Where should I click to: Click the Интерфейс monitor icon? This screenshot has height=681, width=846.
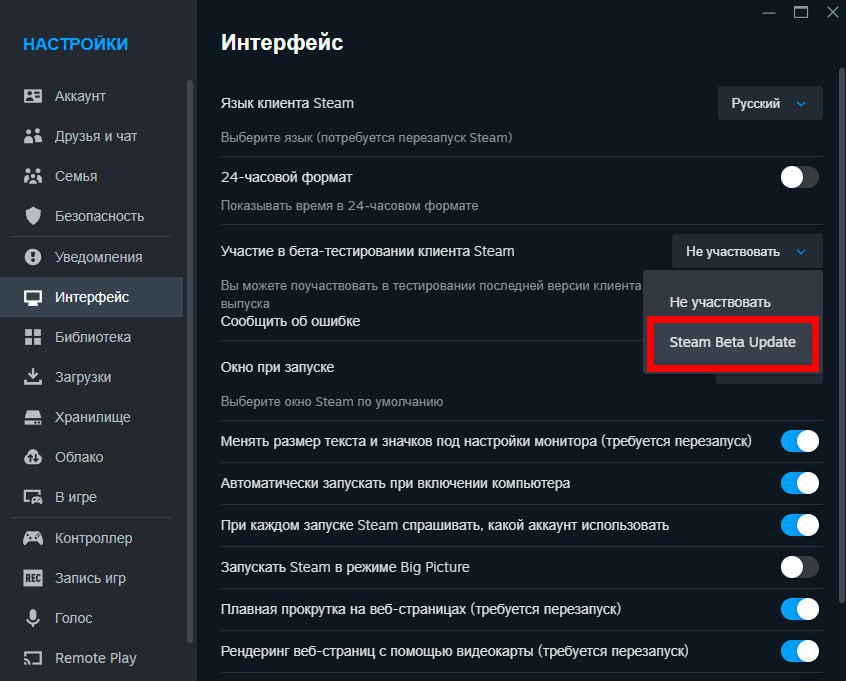33,297
